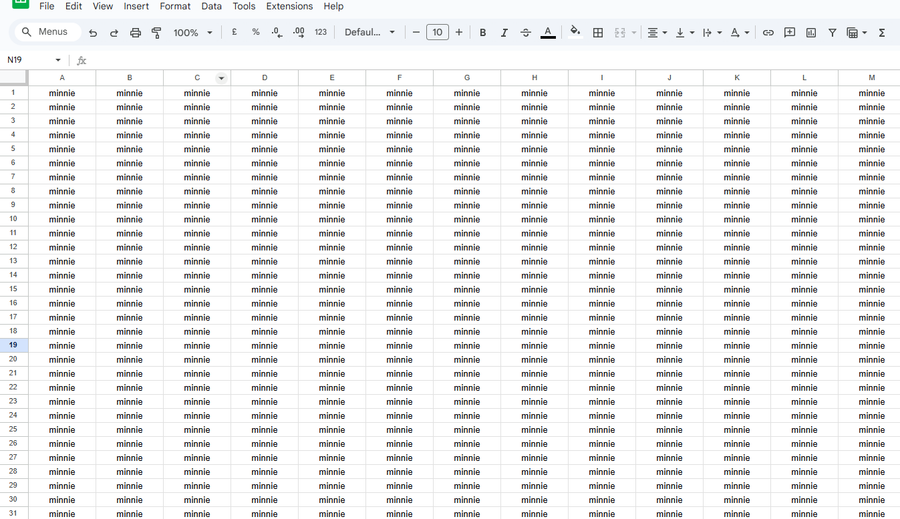Open the horizontal align dropdown
Image resolution: width=900 pixels, height=519 pixels.
point(657,33)
